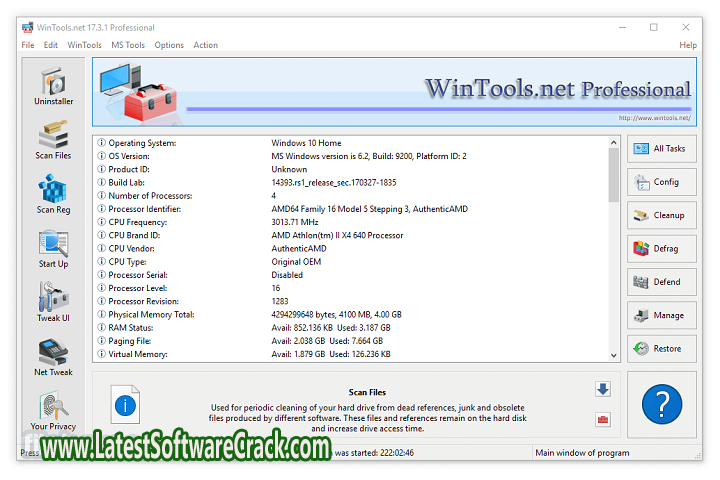Screen dimensions: 720x480
Task: Select the Scan Files tool
Action: [x=53, y=141]
